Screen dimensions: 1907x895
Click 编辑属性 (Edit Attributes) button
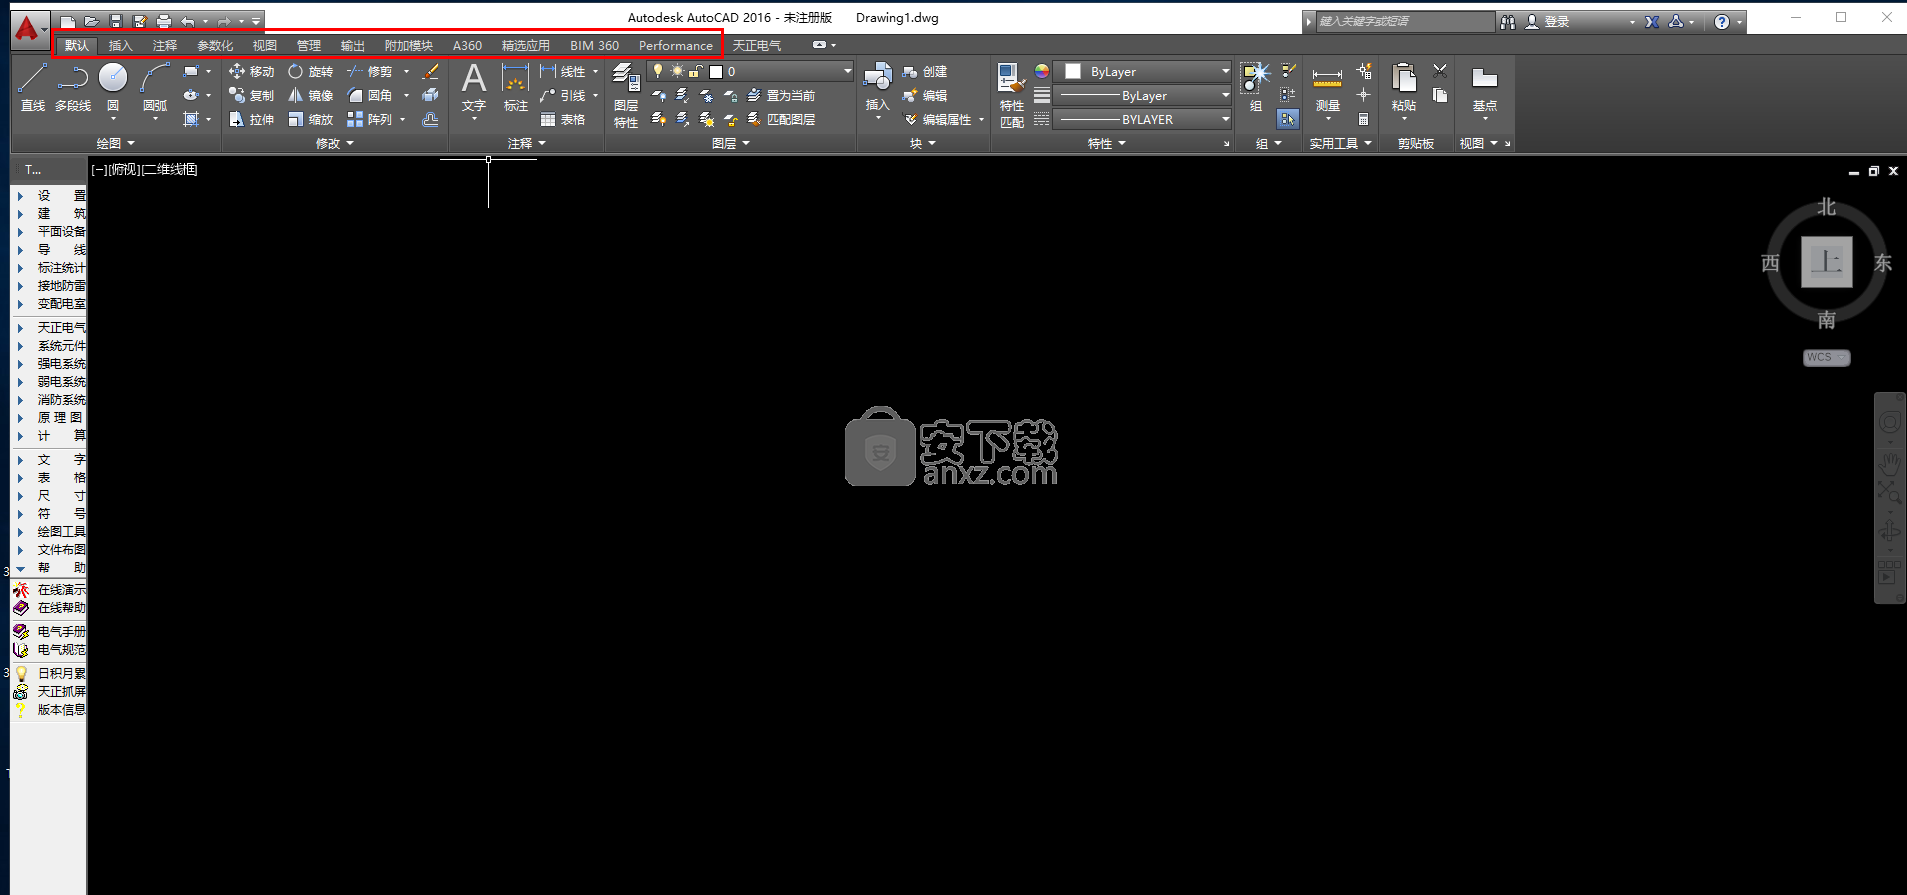tap(938, 120)
